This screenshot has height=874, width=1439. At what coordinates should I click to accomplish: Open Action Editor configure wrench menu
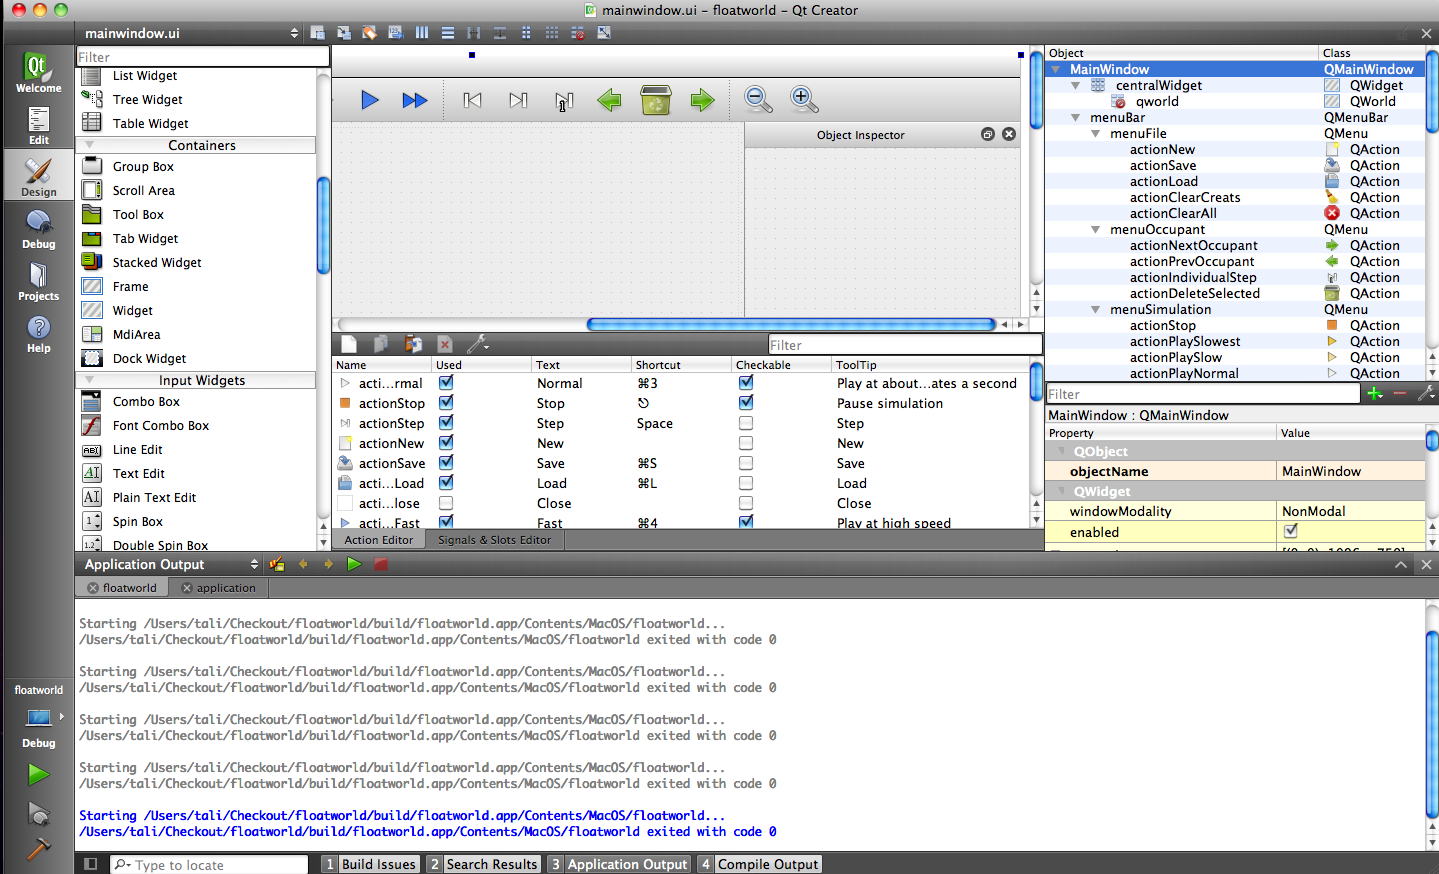pos(478,344)
